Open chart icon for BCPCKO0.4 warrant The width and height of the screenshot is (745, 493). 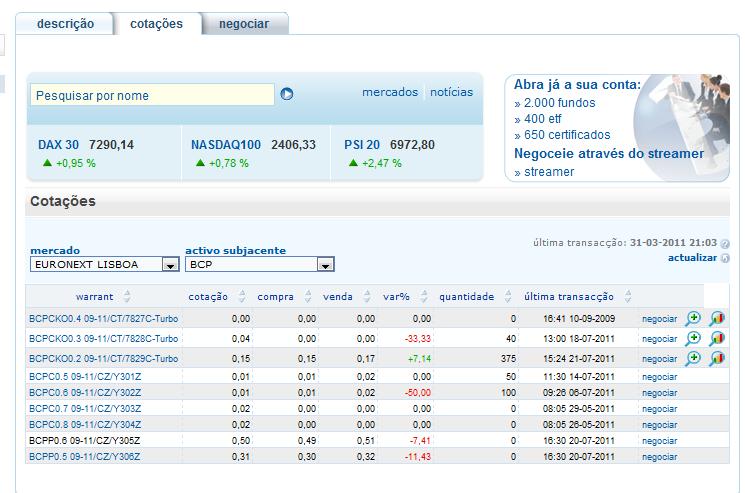(717, 319)
